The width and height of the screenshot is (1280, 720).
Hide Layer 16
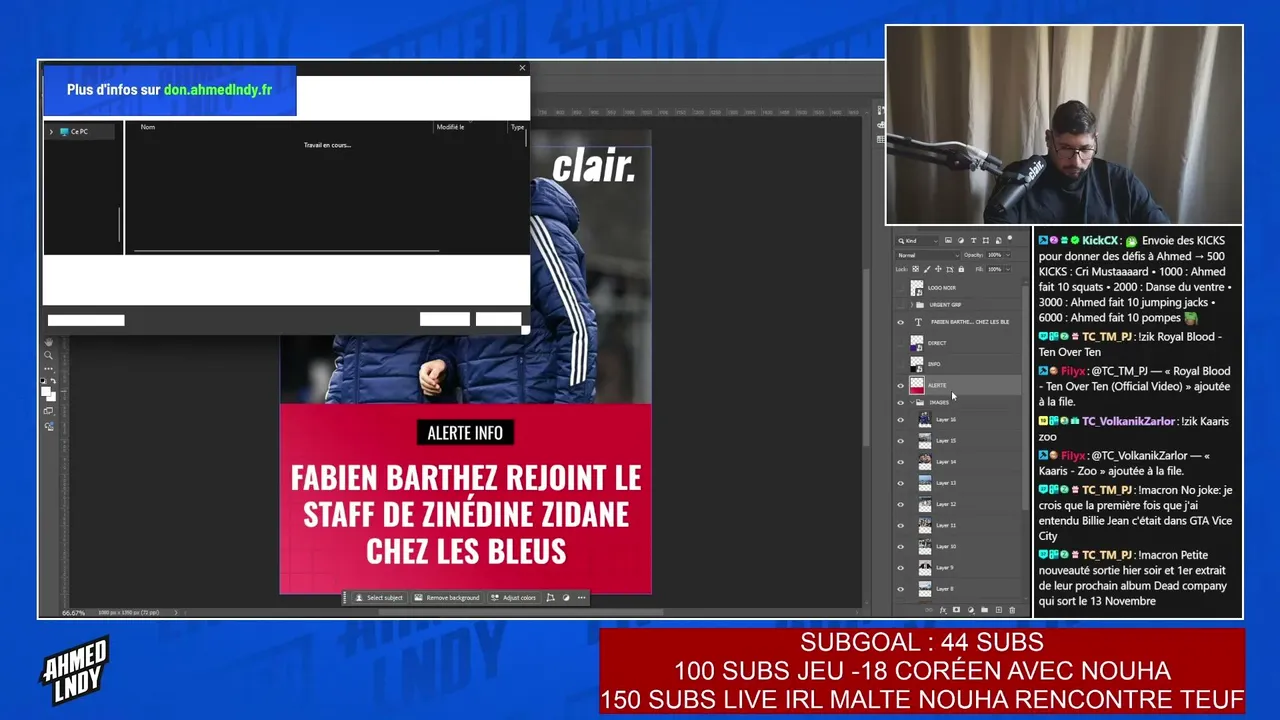pyautogui.click(x=900, y=420)
